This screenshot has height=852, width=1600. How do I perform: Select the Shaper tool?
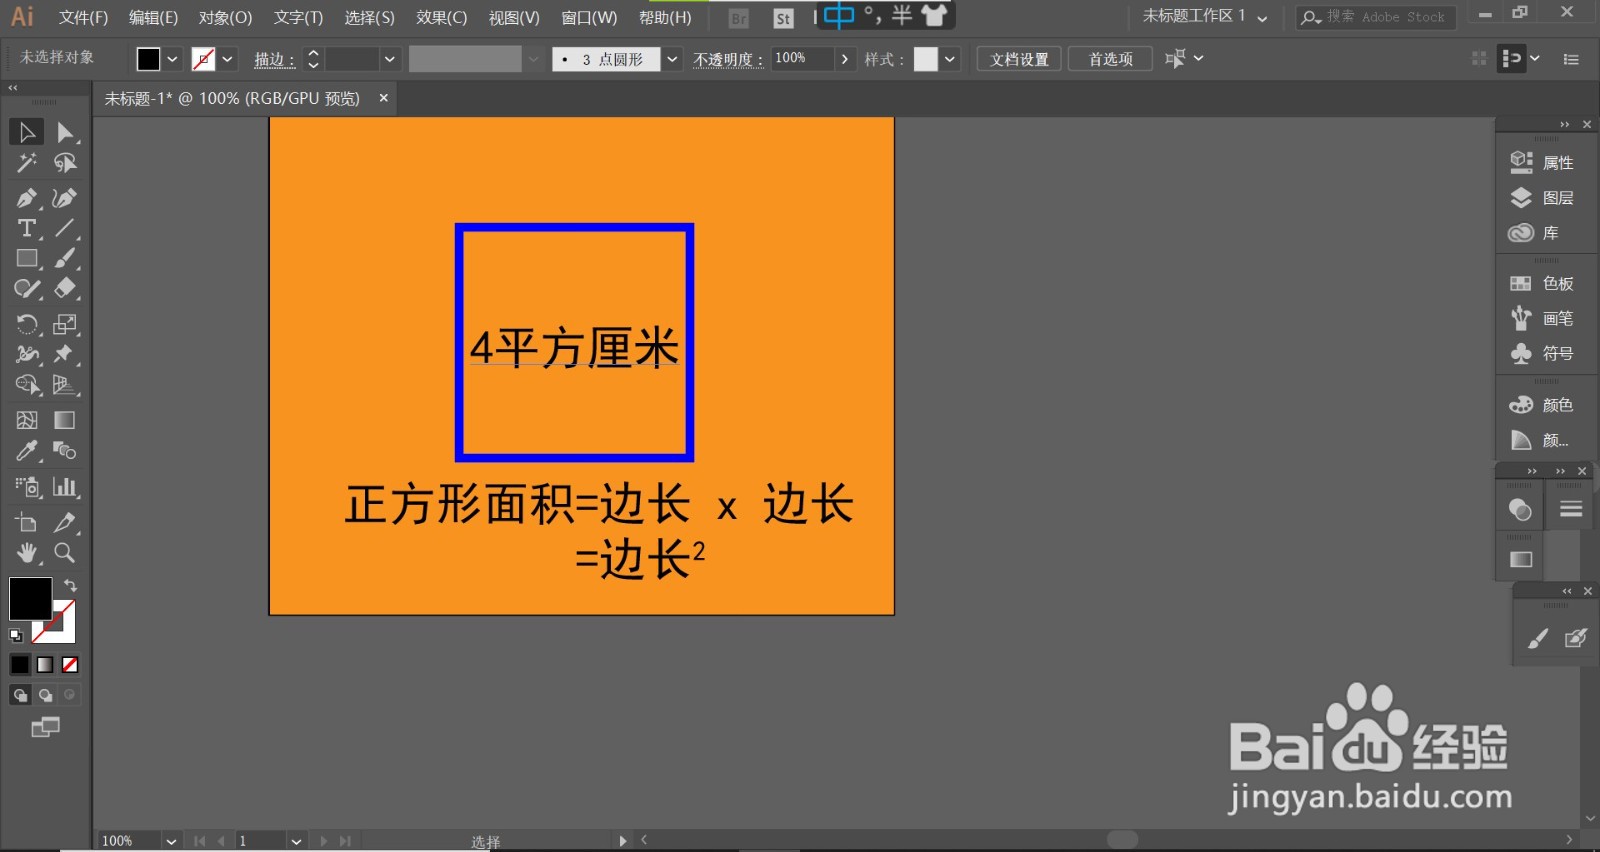26,289
